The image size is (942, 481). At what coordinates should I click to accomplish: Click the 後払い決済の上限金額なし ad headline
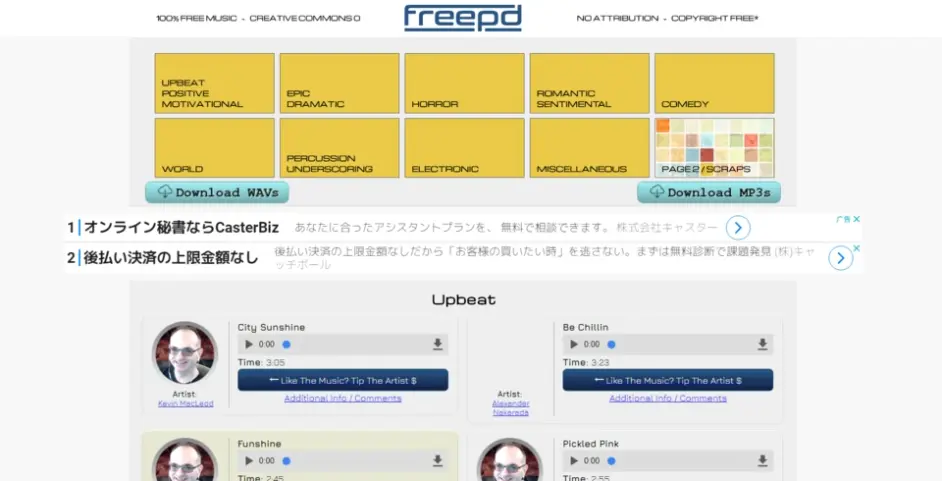[171, 258]
